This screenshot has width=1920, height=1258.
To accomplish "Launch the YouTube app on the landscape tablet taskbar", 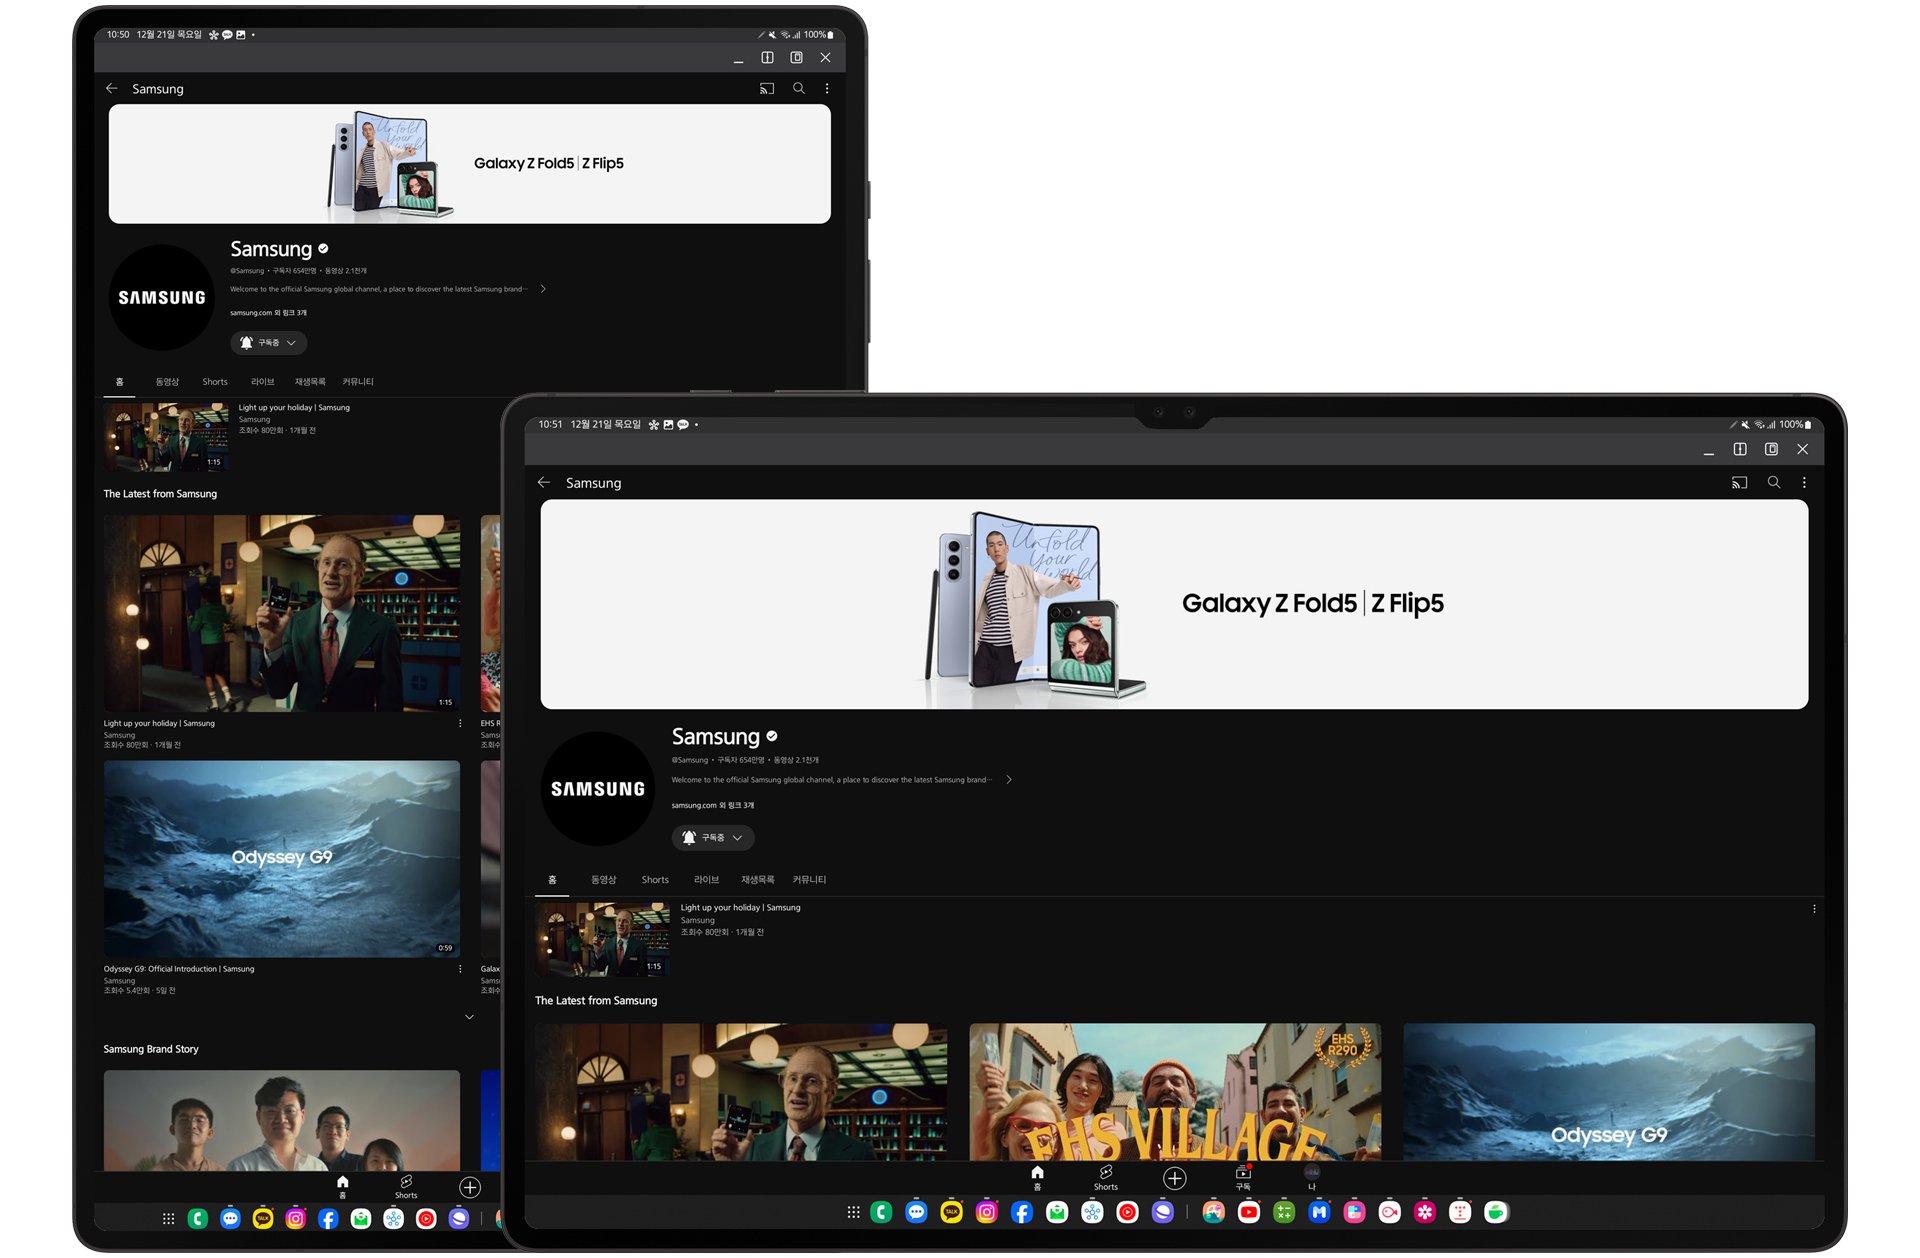I will point(1249,1212).
